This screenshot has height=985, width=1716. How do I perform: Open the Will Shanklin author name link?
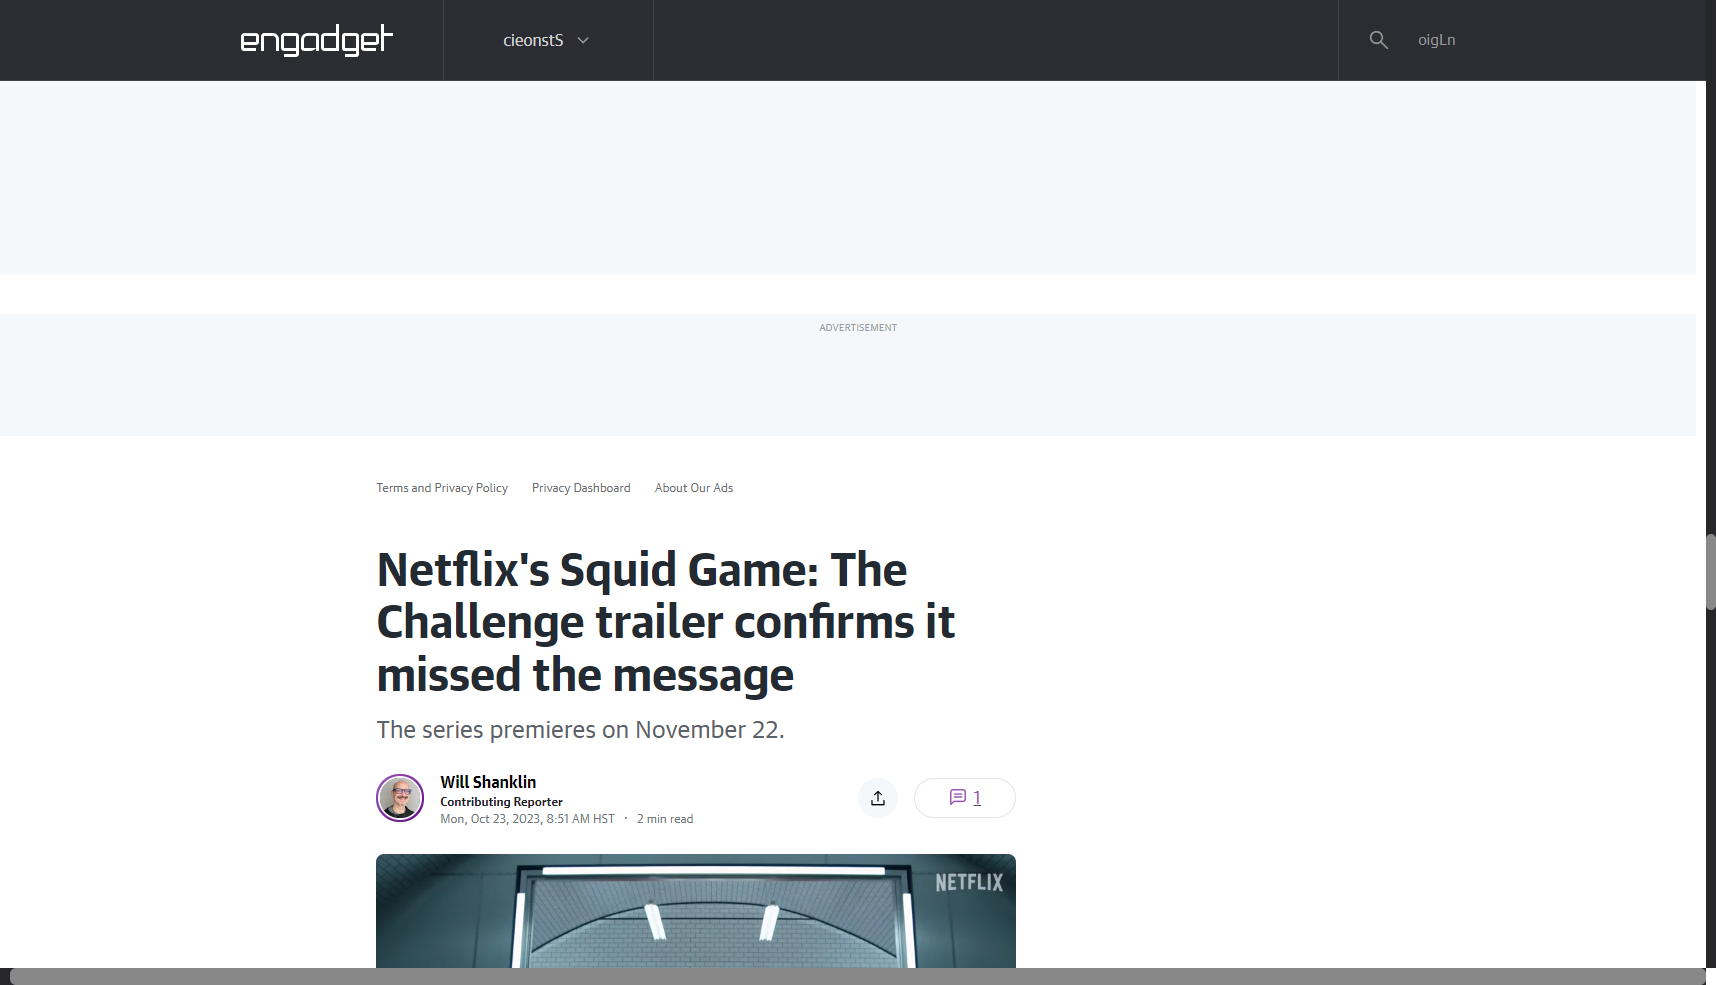pos(488,782)
